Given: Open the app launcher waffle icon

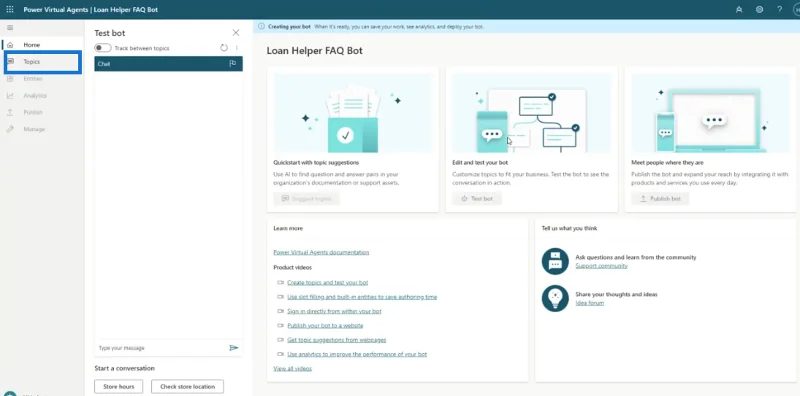Looking at the screenshot, I should click(x=10, y=9).
